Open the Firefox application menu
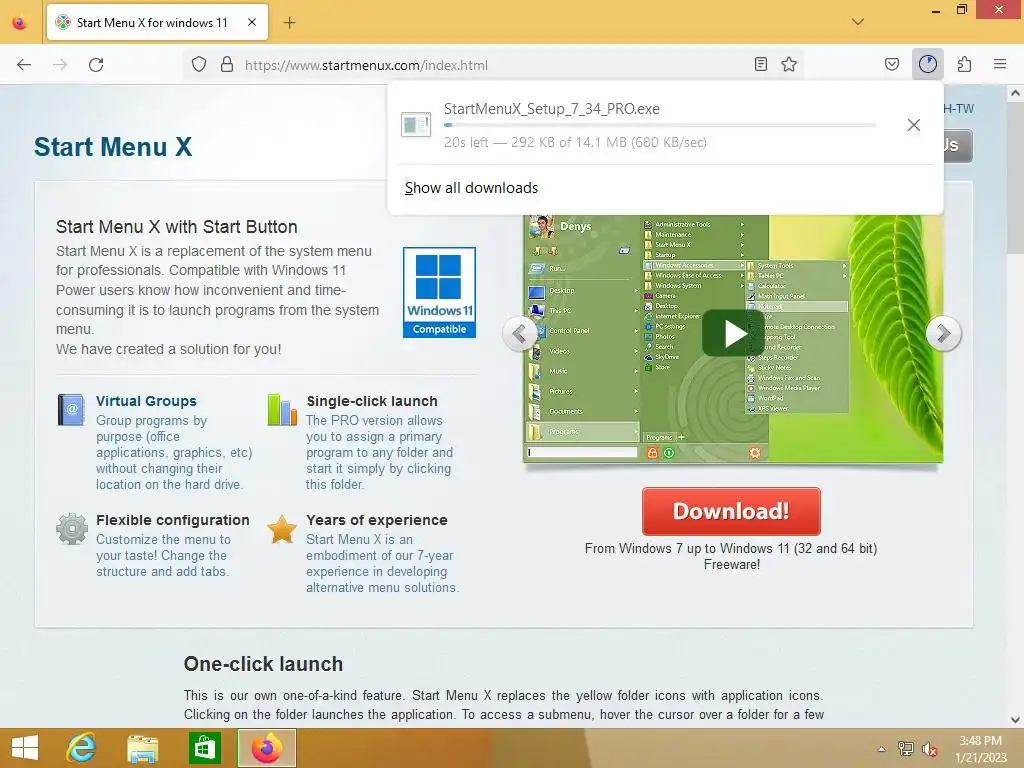Image resolution: width=1024 pixels, height=768 pixels. (1000, 64)
